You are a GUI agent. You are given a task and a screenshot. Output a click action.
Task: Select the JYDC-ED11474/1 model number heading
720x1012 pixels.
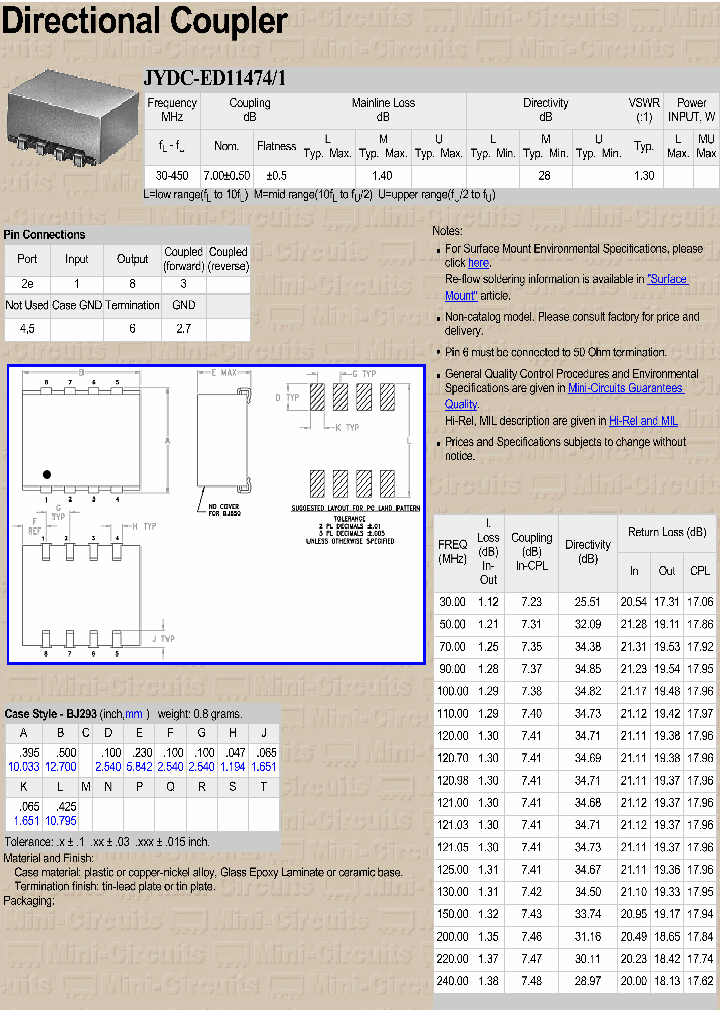pos(214,79)
